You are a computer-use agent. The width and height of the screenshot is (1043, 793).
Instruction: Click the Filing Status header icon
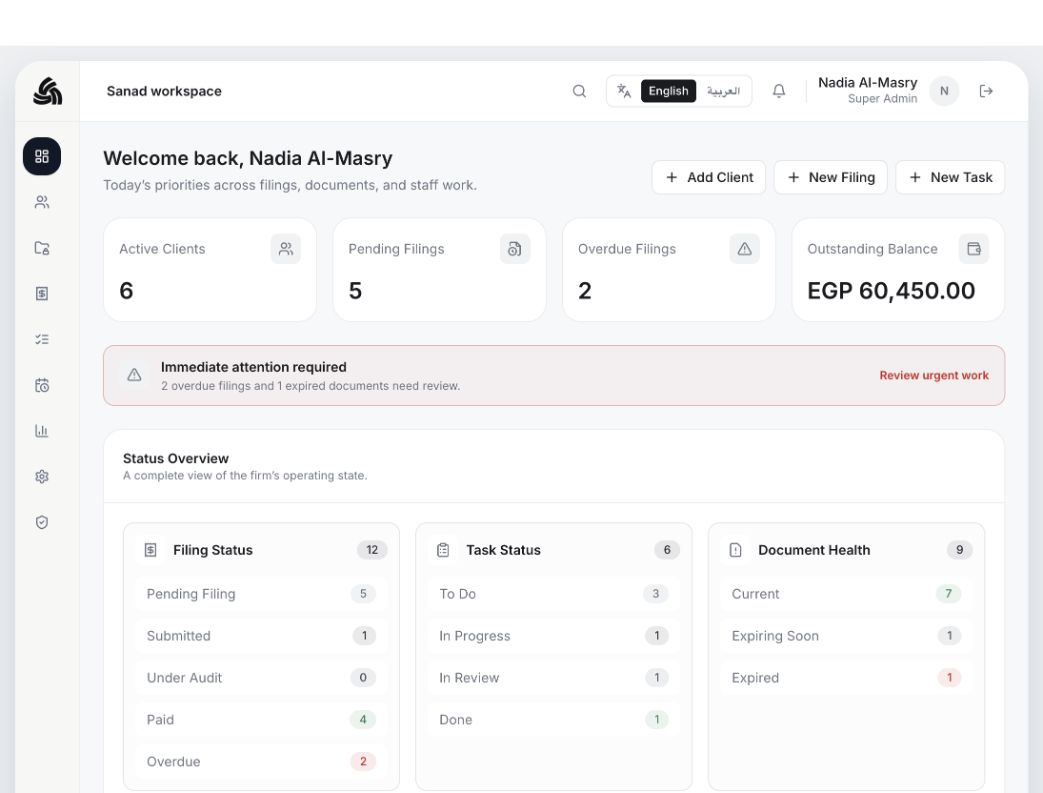tap(151, 550)
